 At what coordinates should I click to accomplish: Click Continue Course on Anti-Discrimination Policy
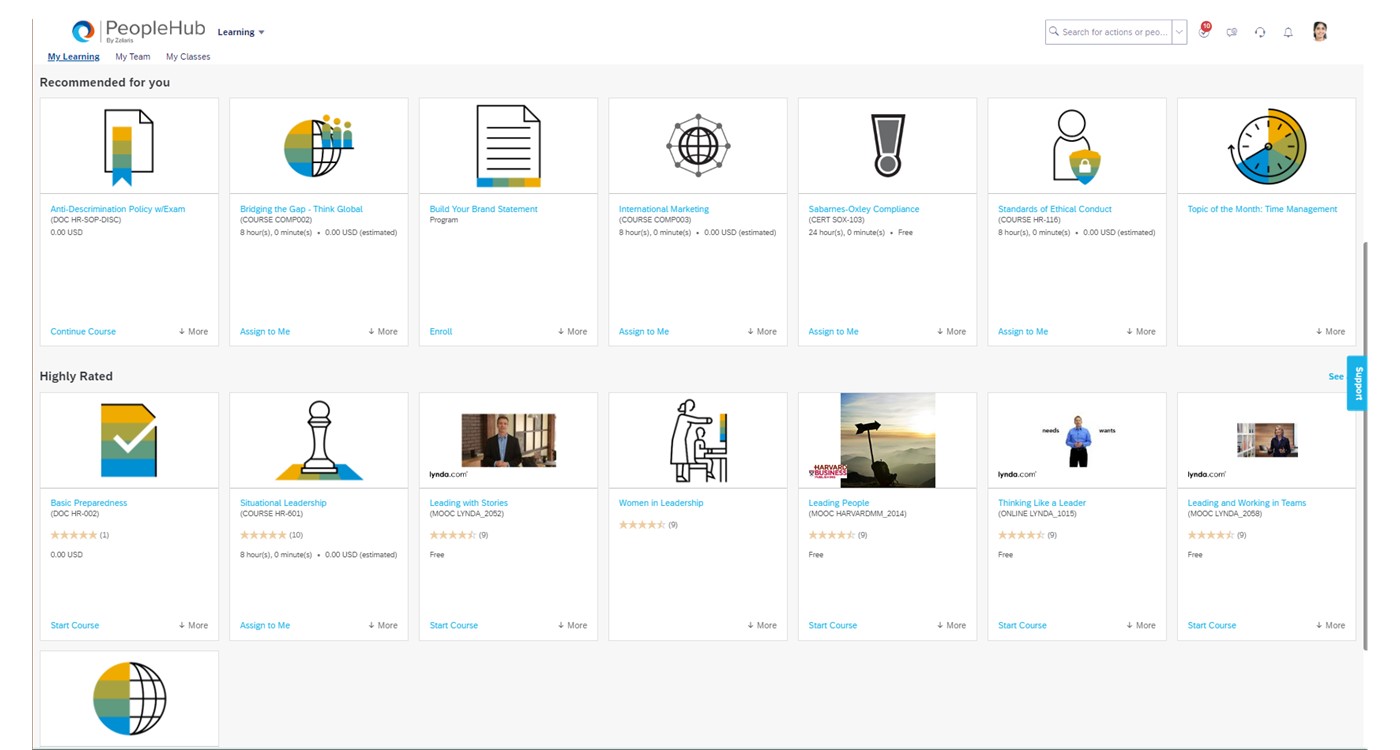click(83, 332)
